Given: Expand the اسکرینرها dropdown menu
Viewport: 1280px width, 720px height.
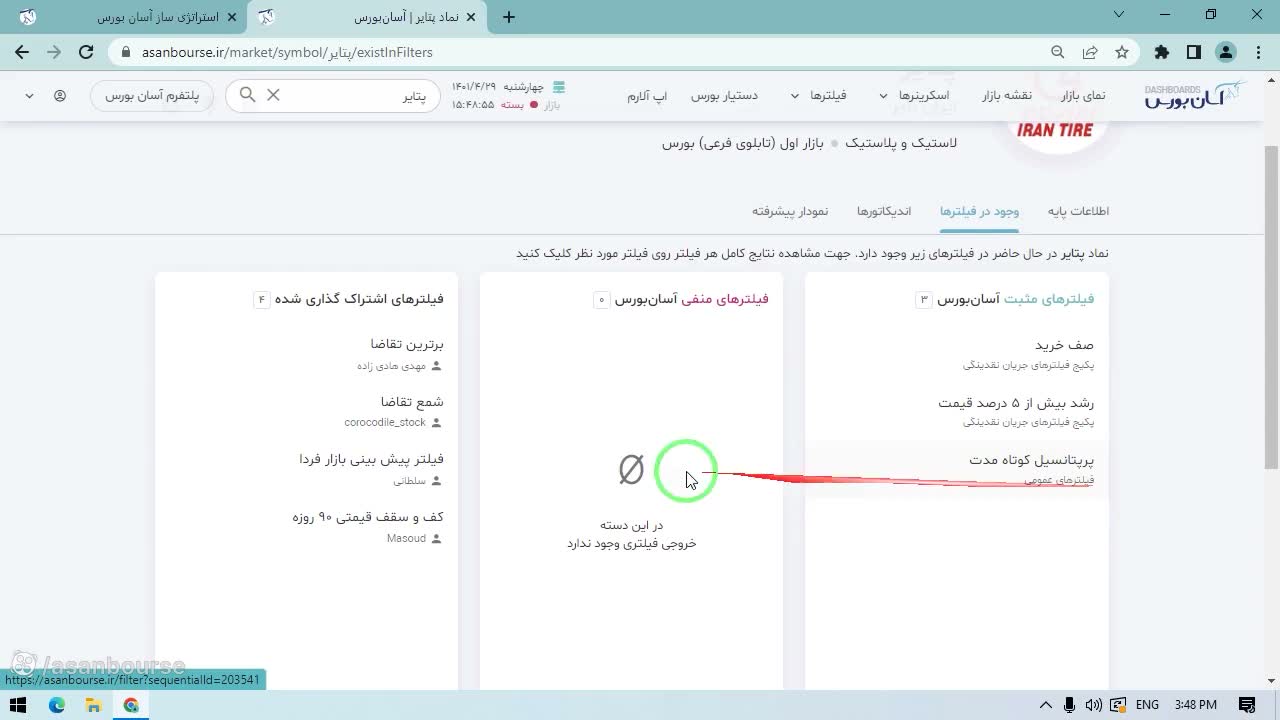Looking at the screenshot, I should coord(914,95).
